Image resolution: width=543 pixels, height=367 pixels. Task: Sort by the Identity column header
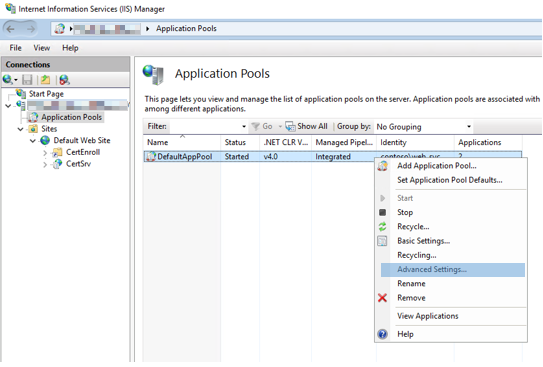pos(415,142)
